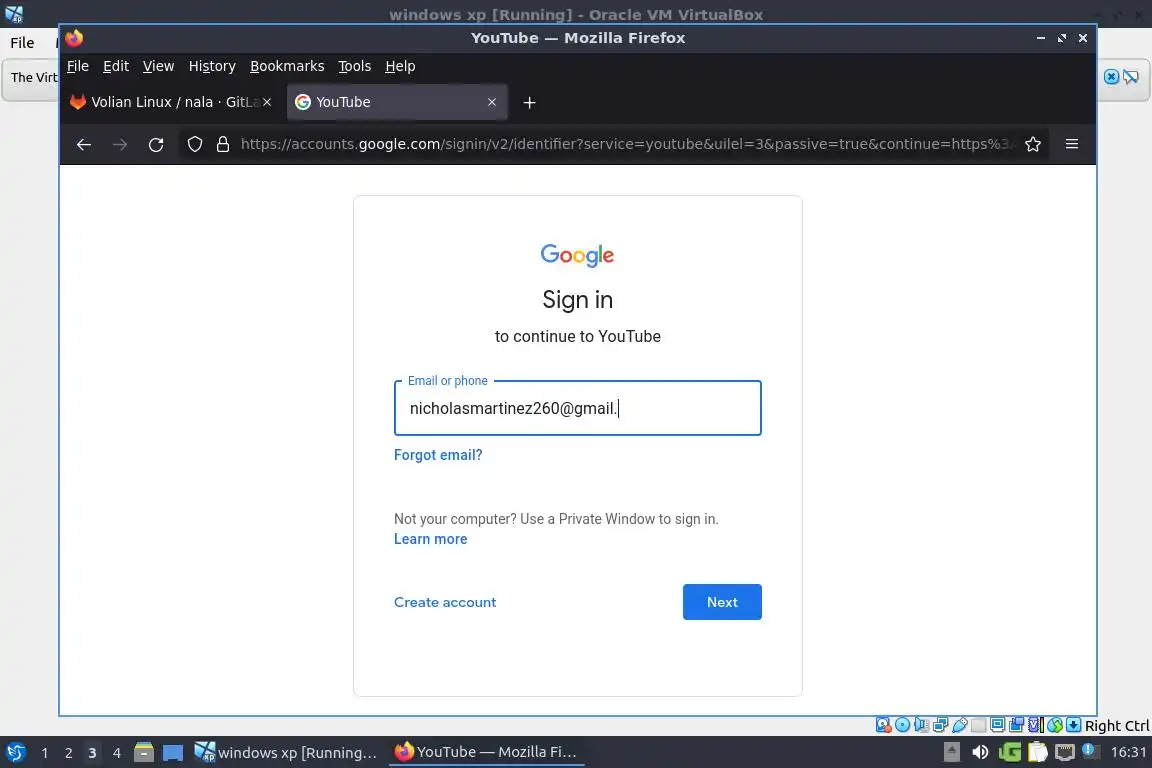Select the YouTube browser tab
The height and width of the screenshot is (768, 1152).
pos(397,102)
